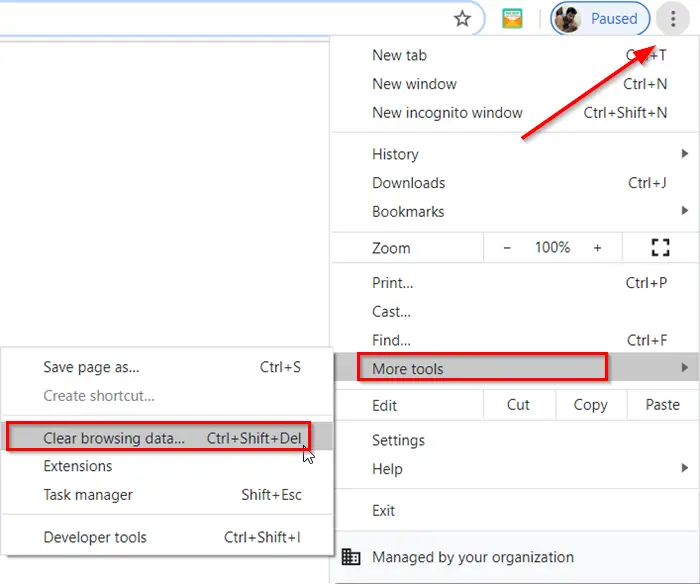Open a New incognito window
Image resolution: width=700 pixels, height=584 pixels.
[516, 113]
